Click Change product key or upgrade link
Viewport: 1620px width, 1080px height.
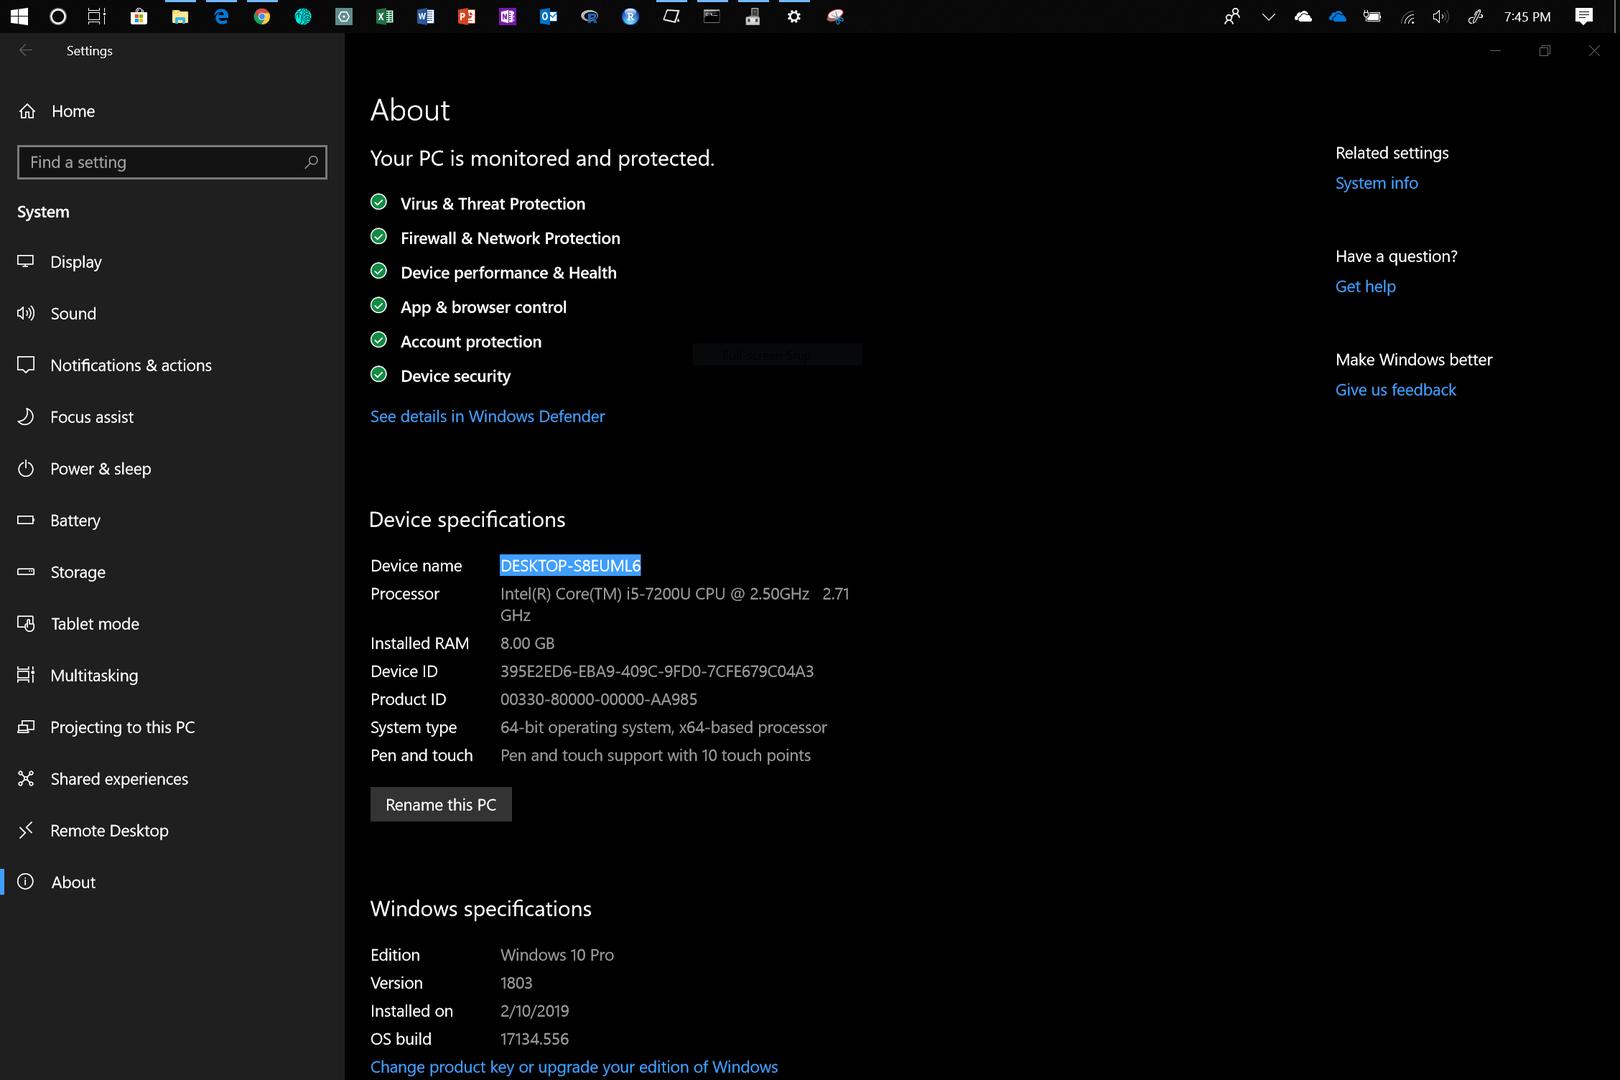click(574, 1067)
